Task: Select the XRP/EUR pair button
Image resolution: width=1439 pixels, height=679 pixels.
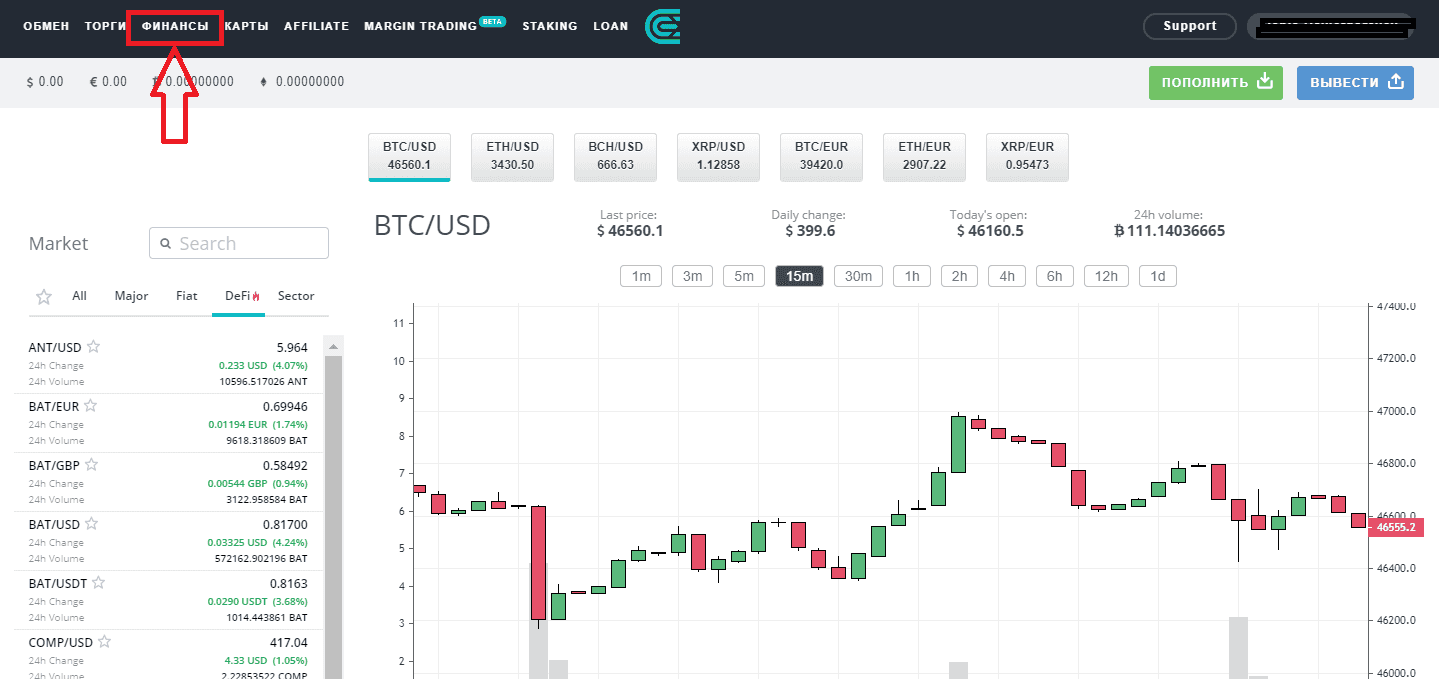Action: pyautogui.click(x=1027, y=156)
